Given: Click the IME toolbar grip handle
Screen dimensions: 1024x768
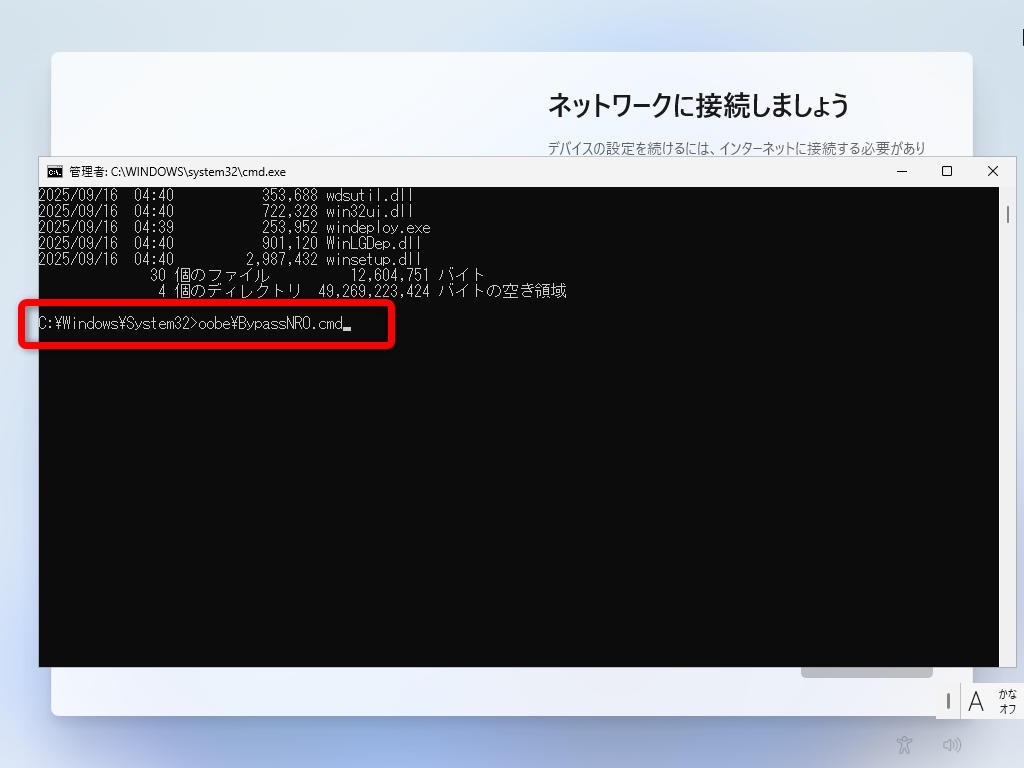Looking at the screenshot, I should (x=948, y=701).
